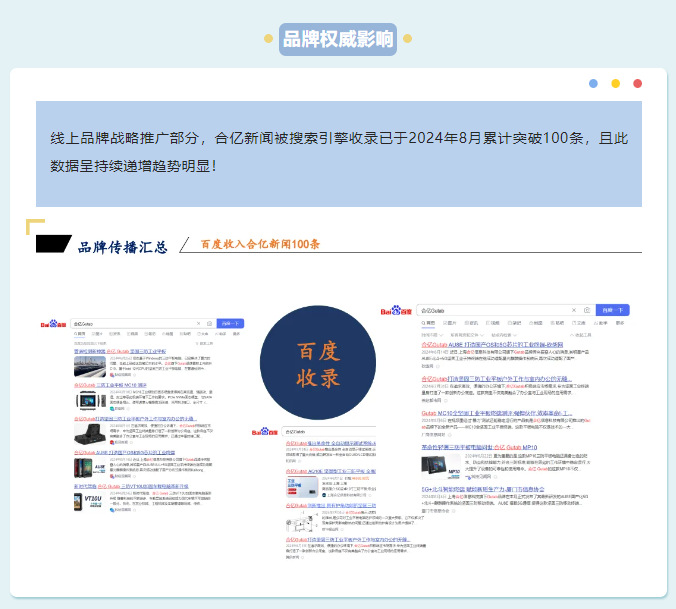The image size is (676, 609).
Task: Click VT10U device thumbnail in left screenshot
Action: pos(89,502)
